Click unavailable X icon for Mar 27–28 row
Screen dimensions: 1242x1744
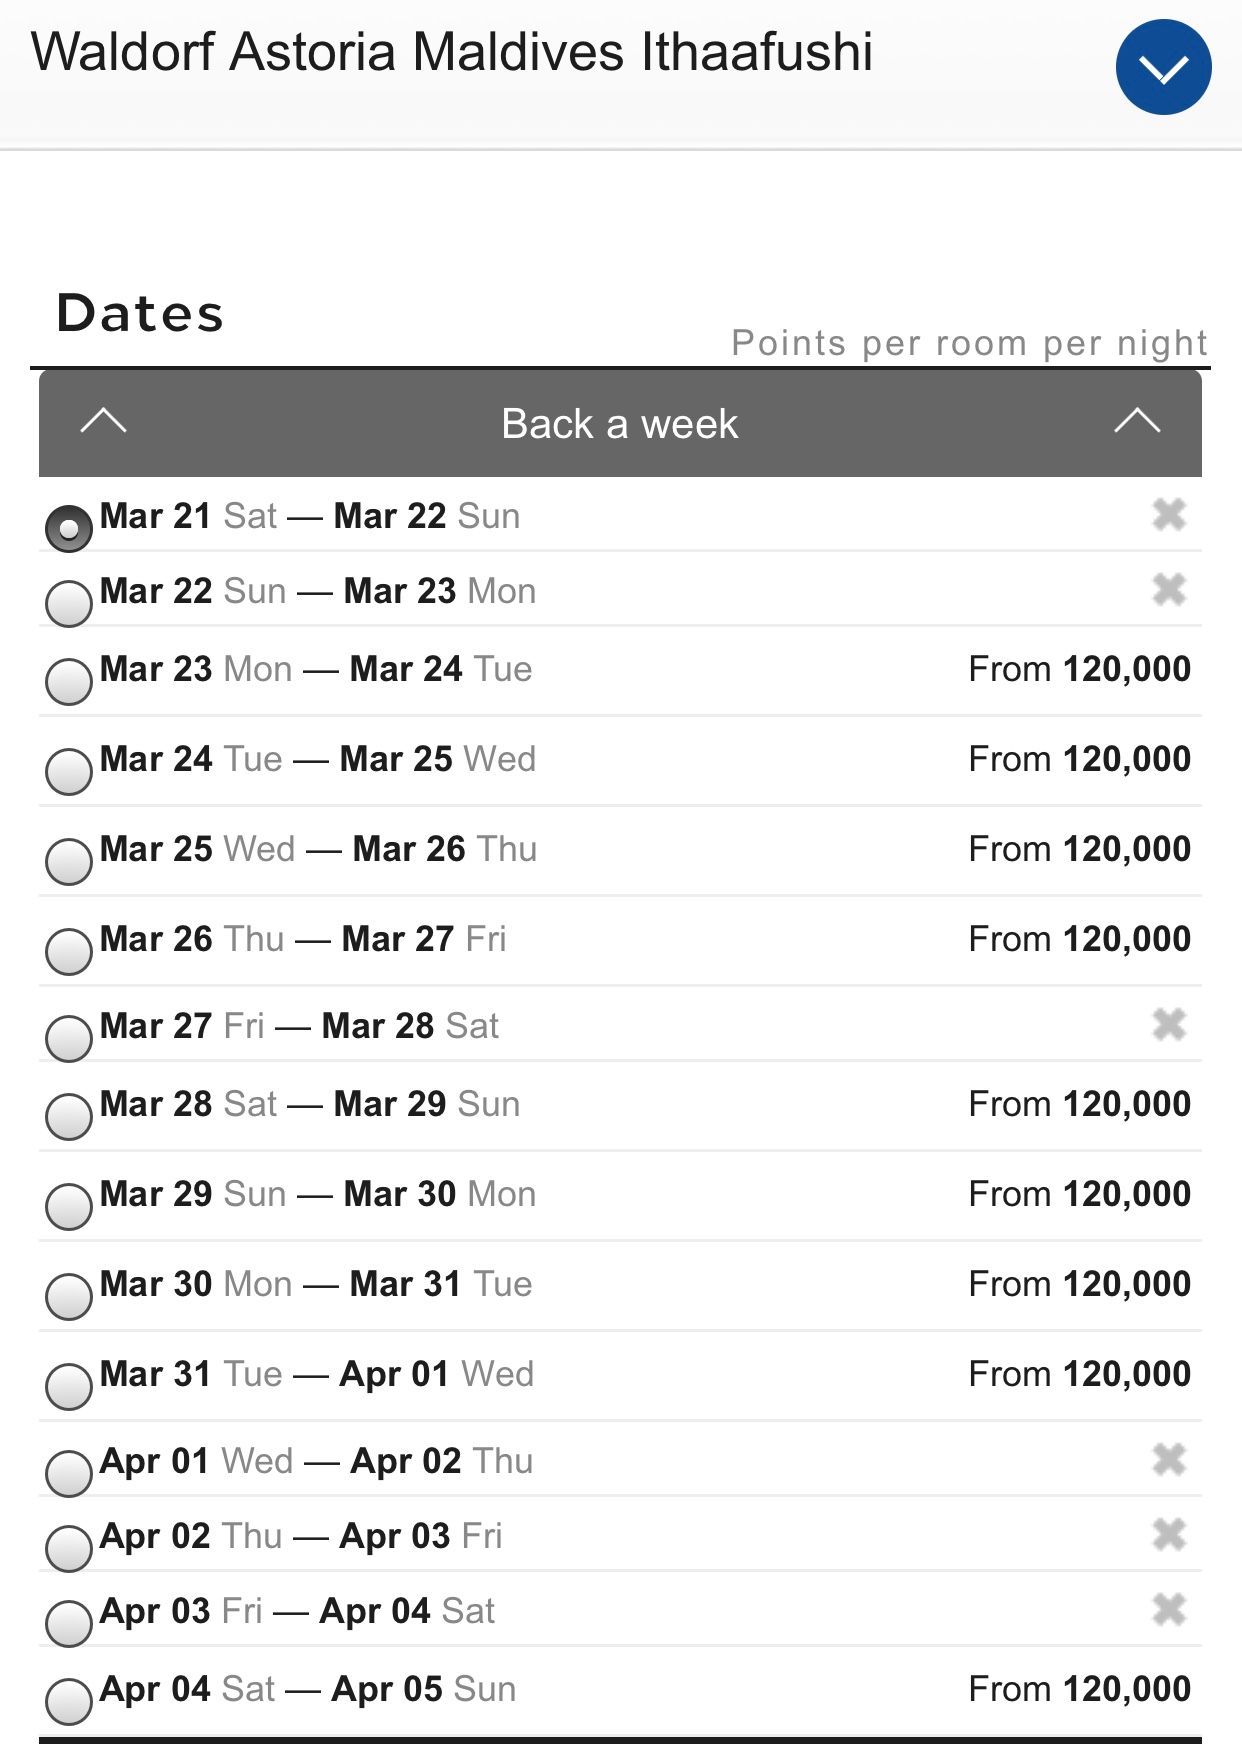coord(1168,1025)
